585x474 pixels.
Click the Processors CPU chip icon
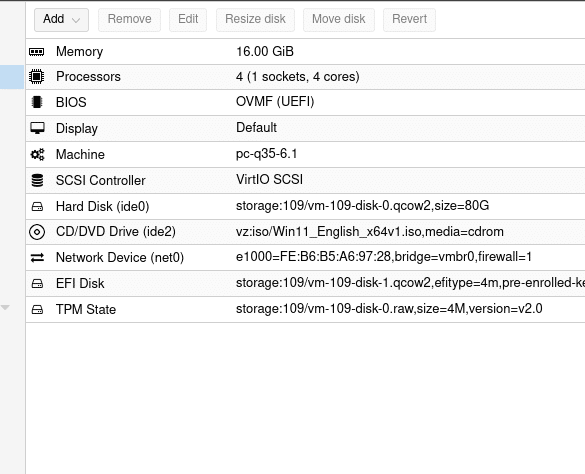tap(37, 77)
